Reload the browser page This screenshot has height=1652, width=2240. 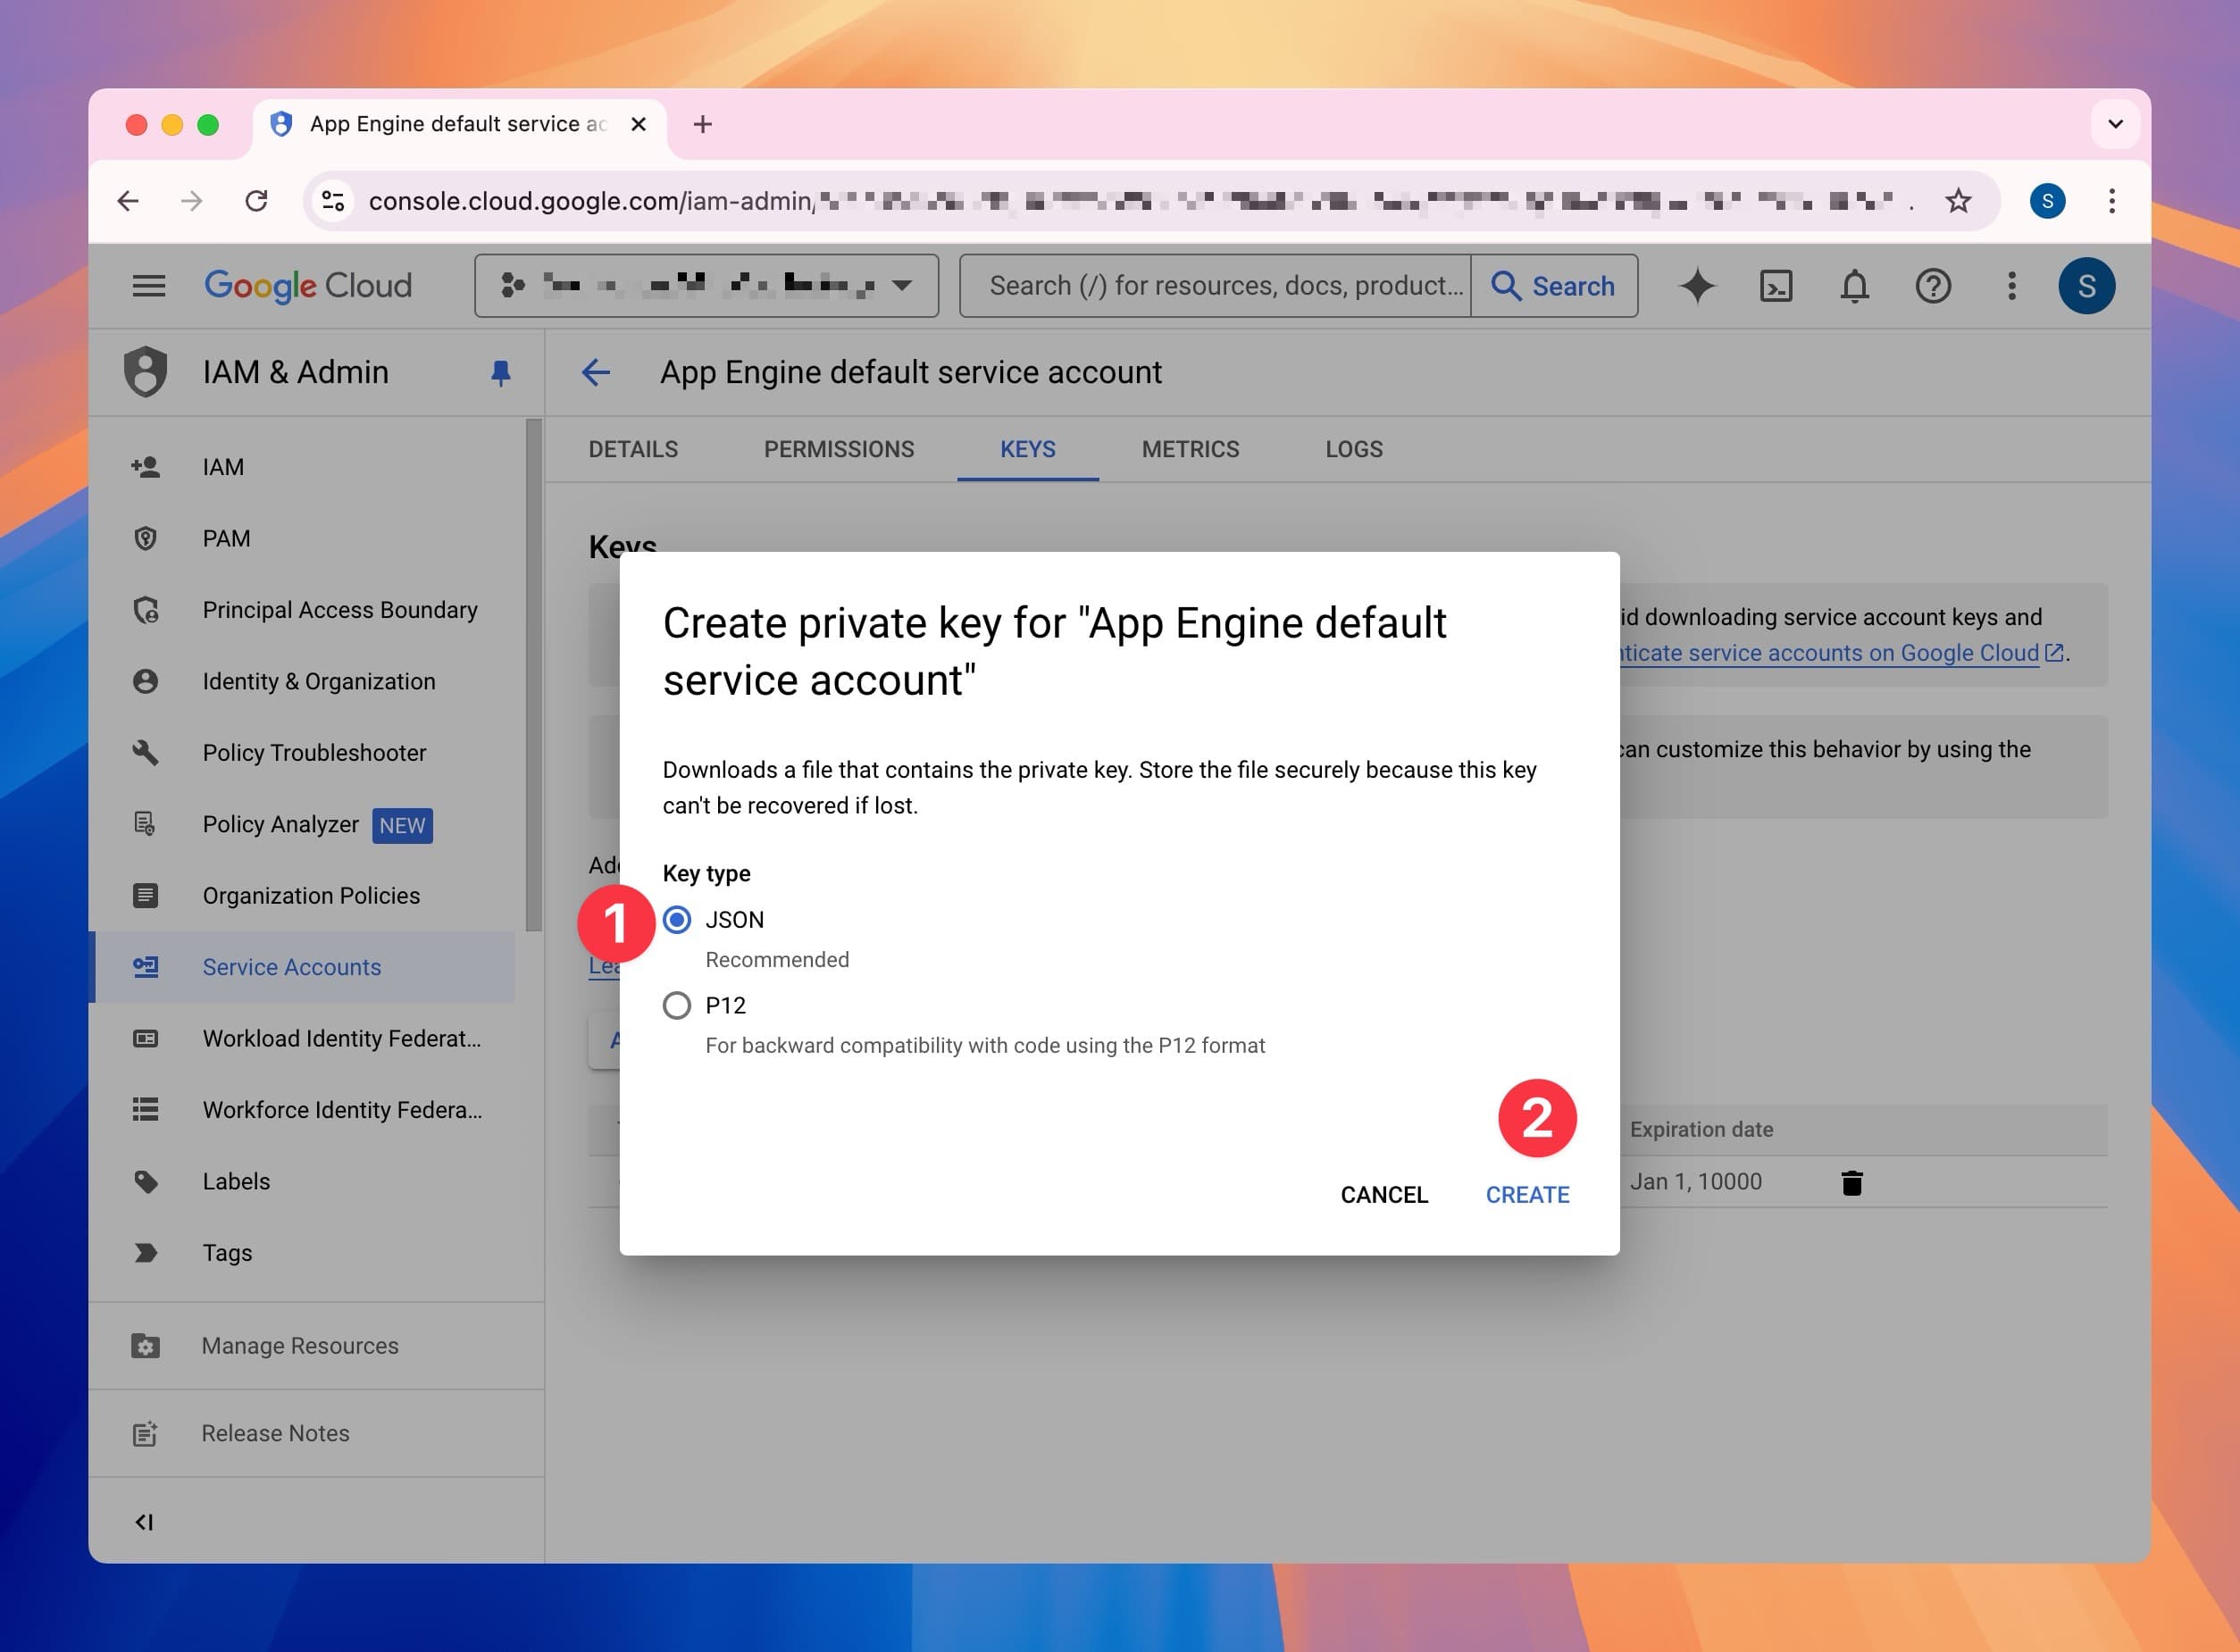tap(257, 201)
